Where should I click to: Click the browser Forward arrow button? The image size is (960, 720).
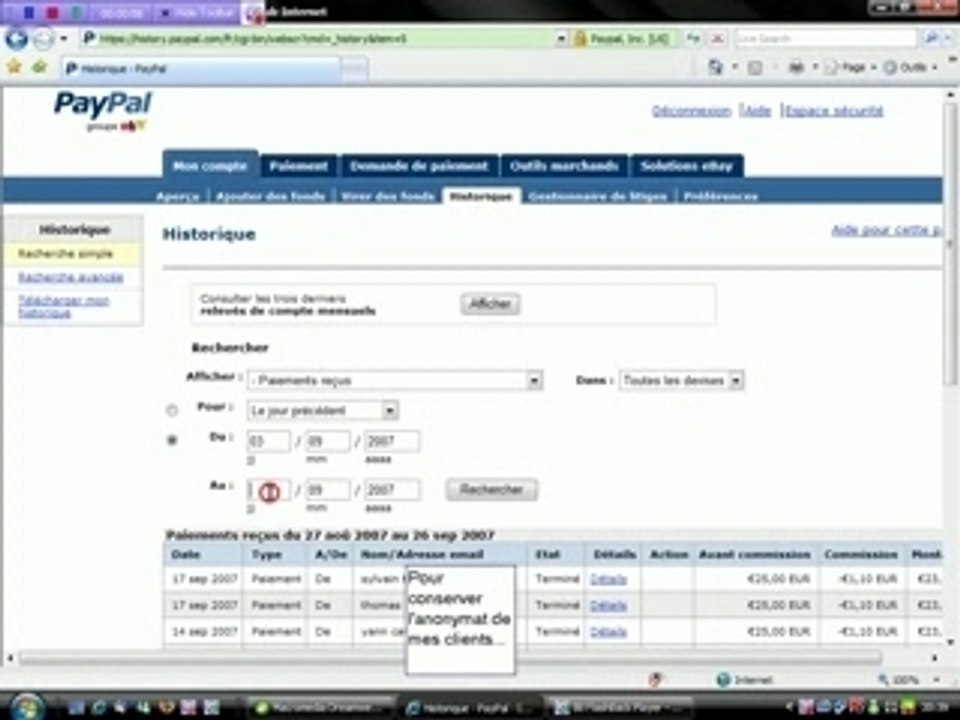click(43, 40)
